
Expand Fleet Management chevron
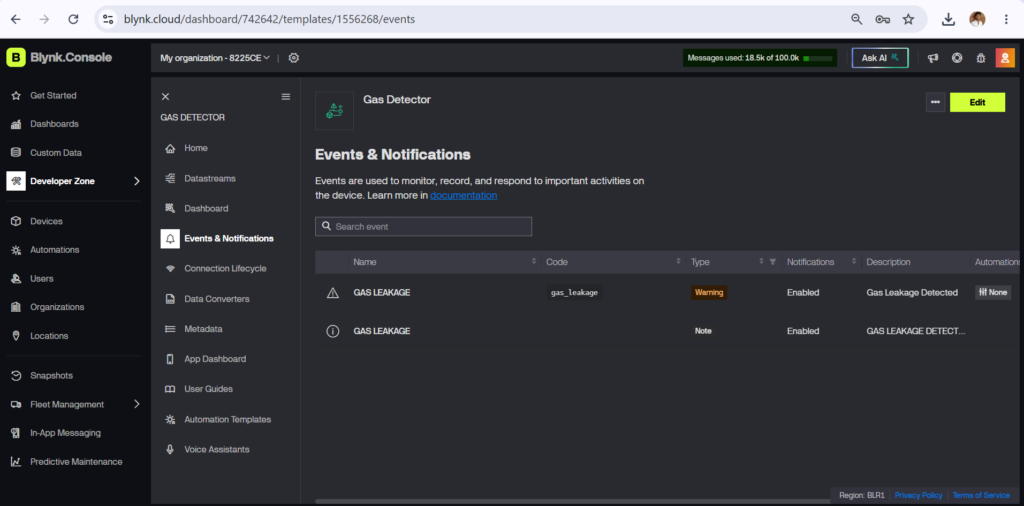pos(136,404)
